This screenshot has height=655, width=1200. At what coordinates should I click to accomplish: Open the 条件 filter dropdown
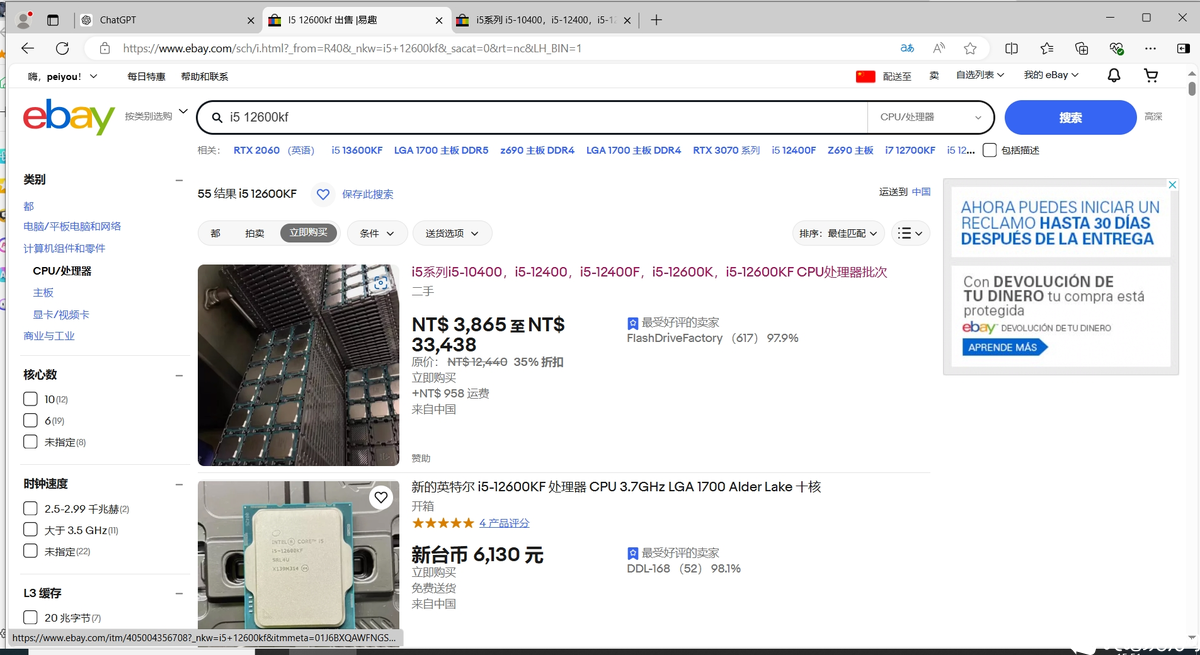[377, 233]
